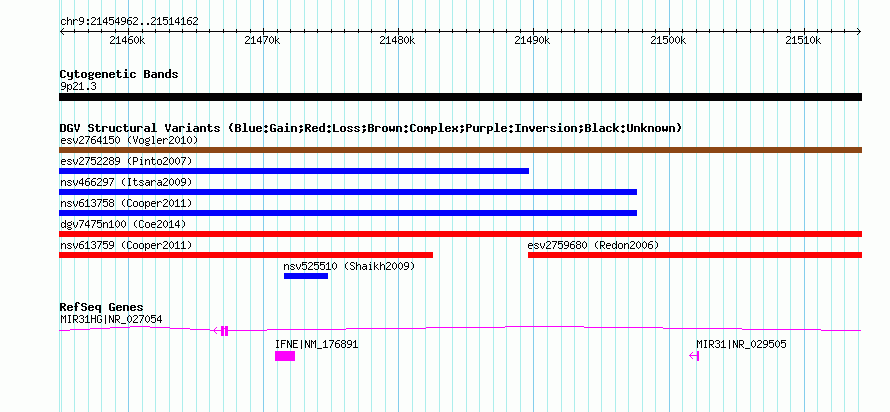Viewport: 890px width, 412px height.
Task: Click the black 9p21.3 cytogenetic band bar
Action: tap(460, 97)
